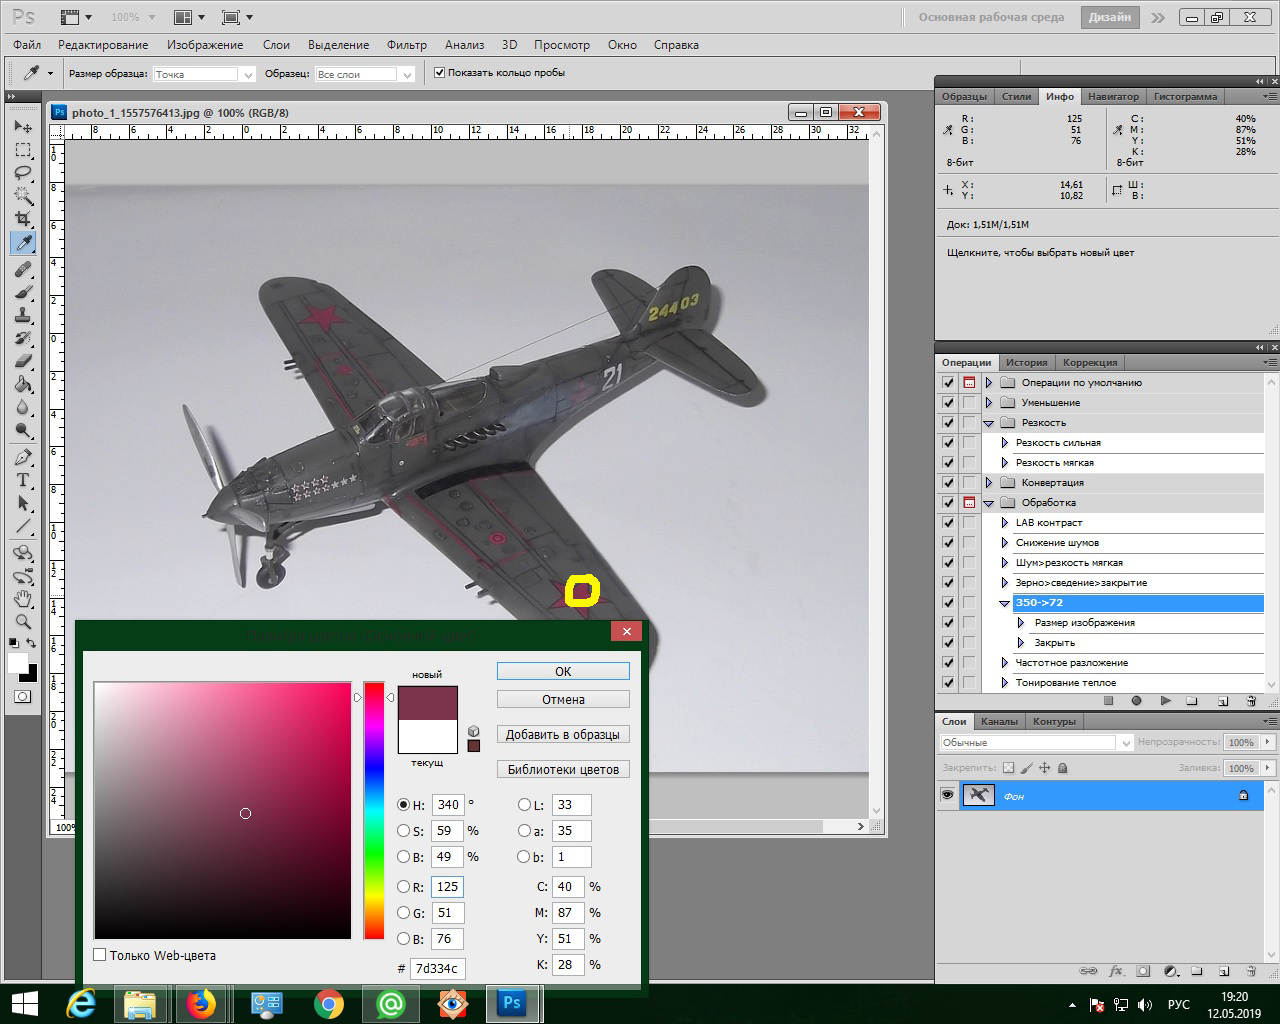
Task: Click the rainbow hue slider strip
Action: 374,810
